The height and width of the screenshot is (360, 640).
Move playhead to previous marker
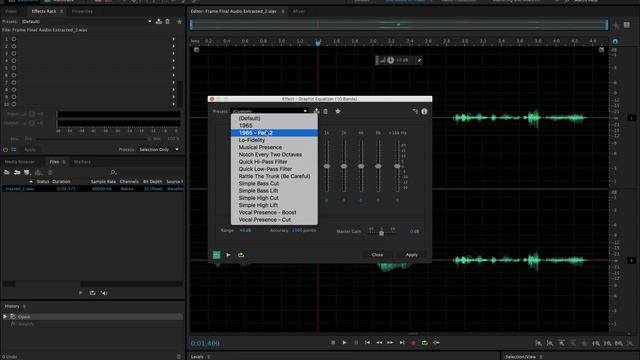[367, 342]
